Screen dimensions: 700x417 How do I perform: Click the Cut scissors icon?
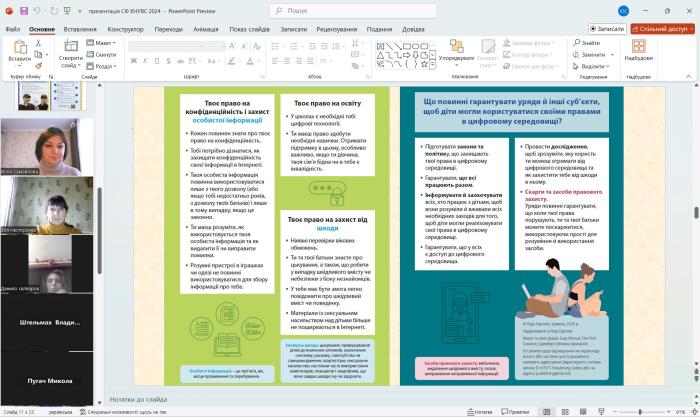click(x=38, y=43)
